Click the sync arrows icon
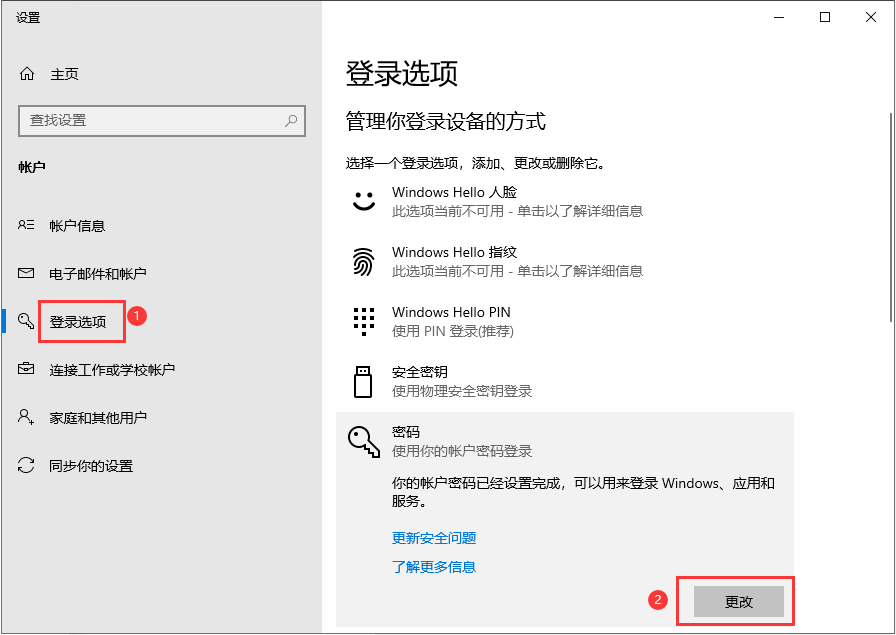 pyautogui.click(x=26, y=465)
